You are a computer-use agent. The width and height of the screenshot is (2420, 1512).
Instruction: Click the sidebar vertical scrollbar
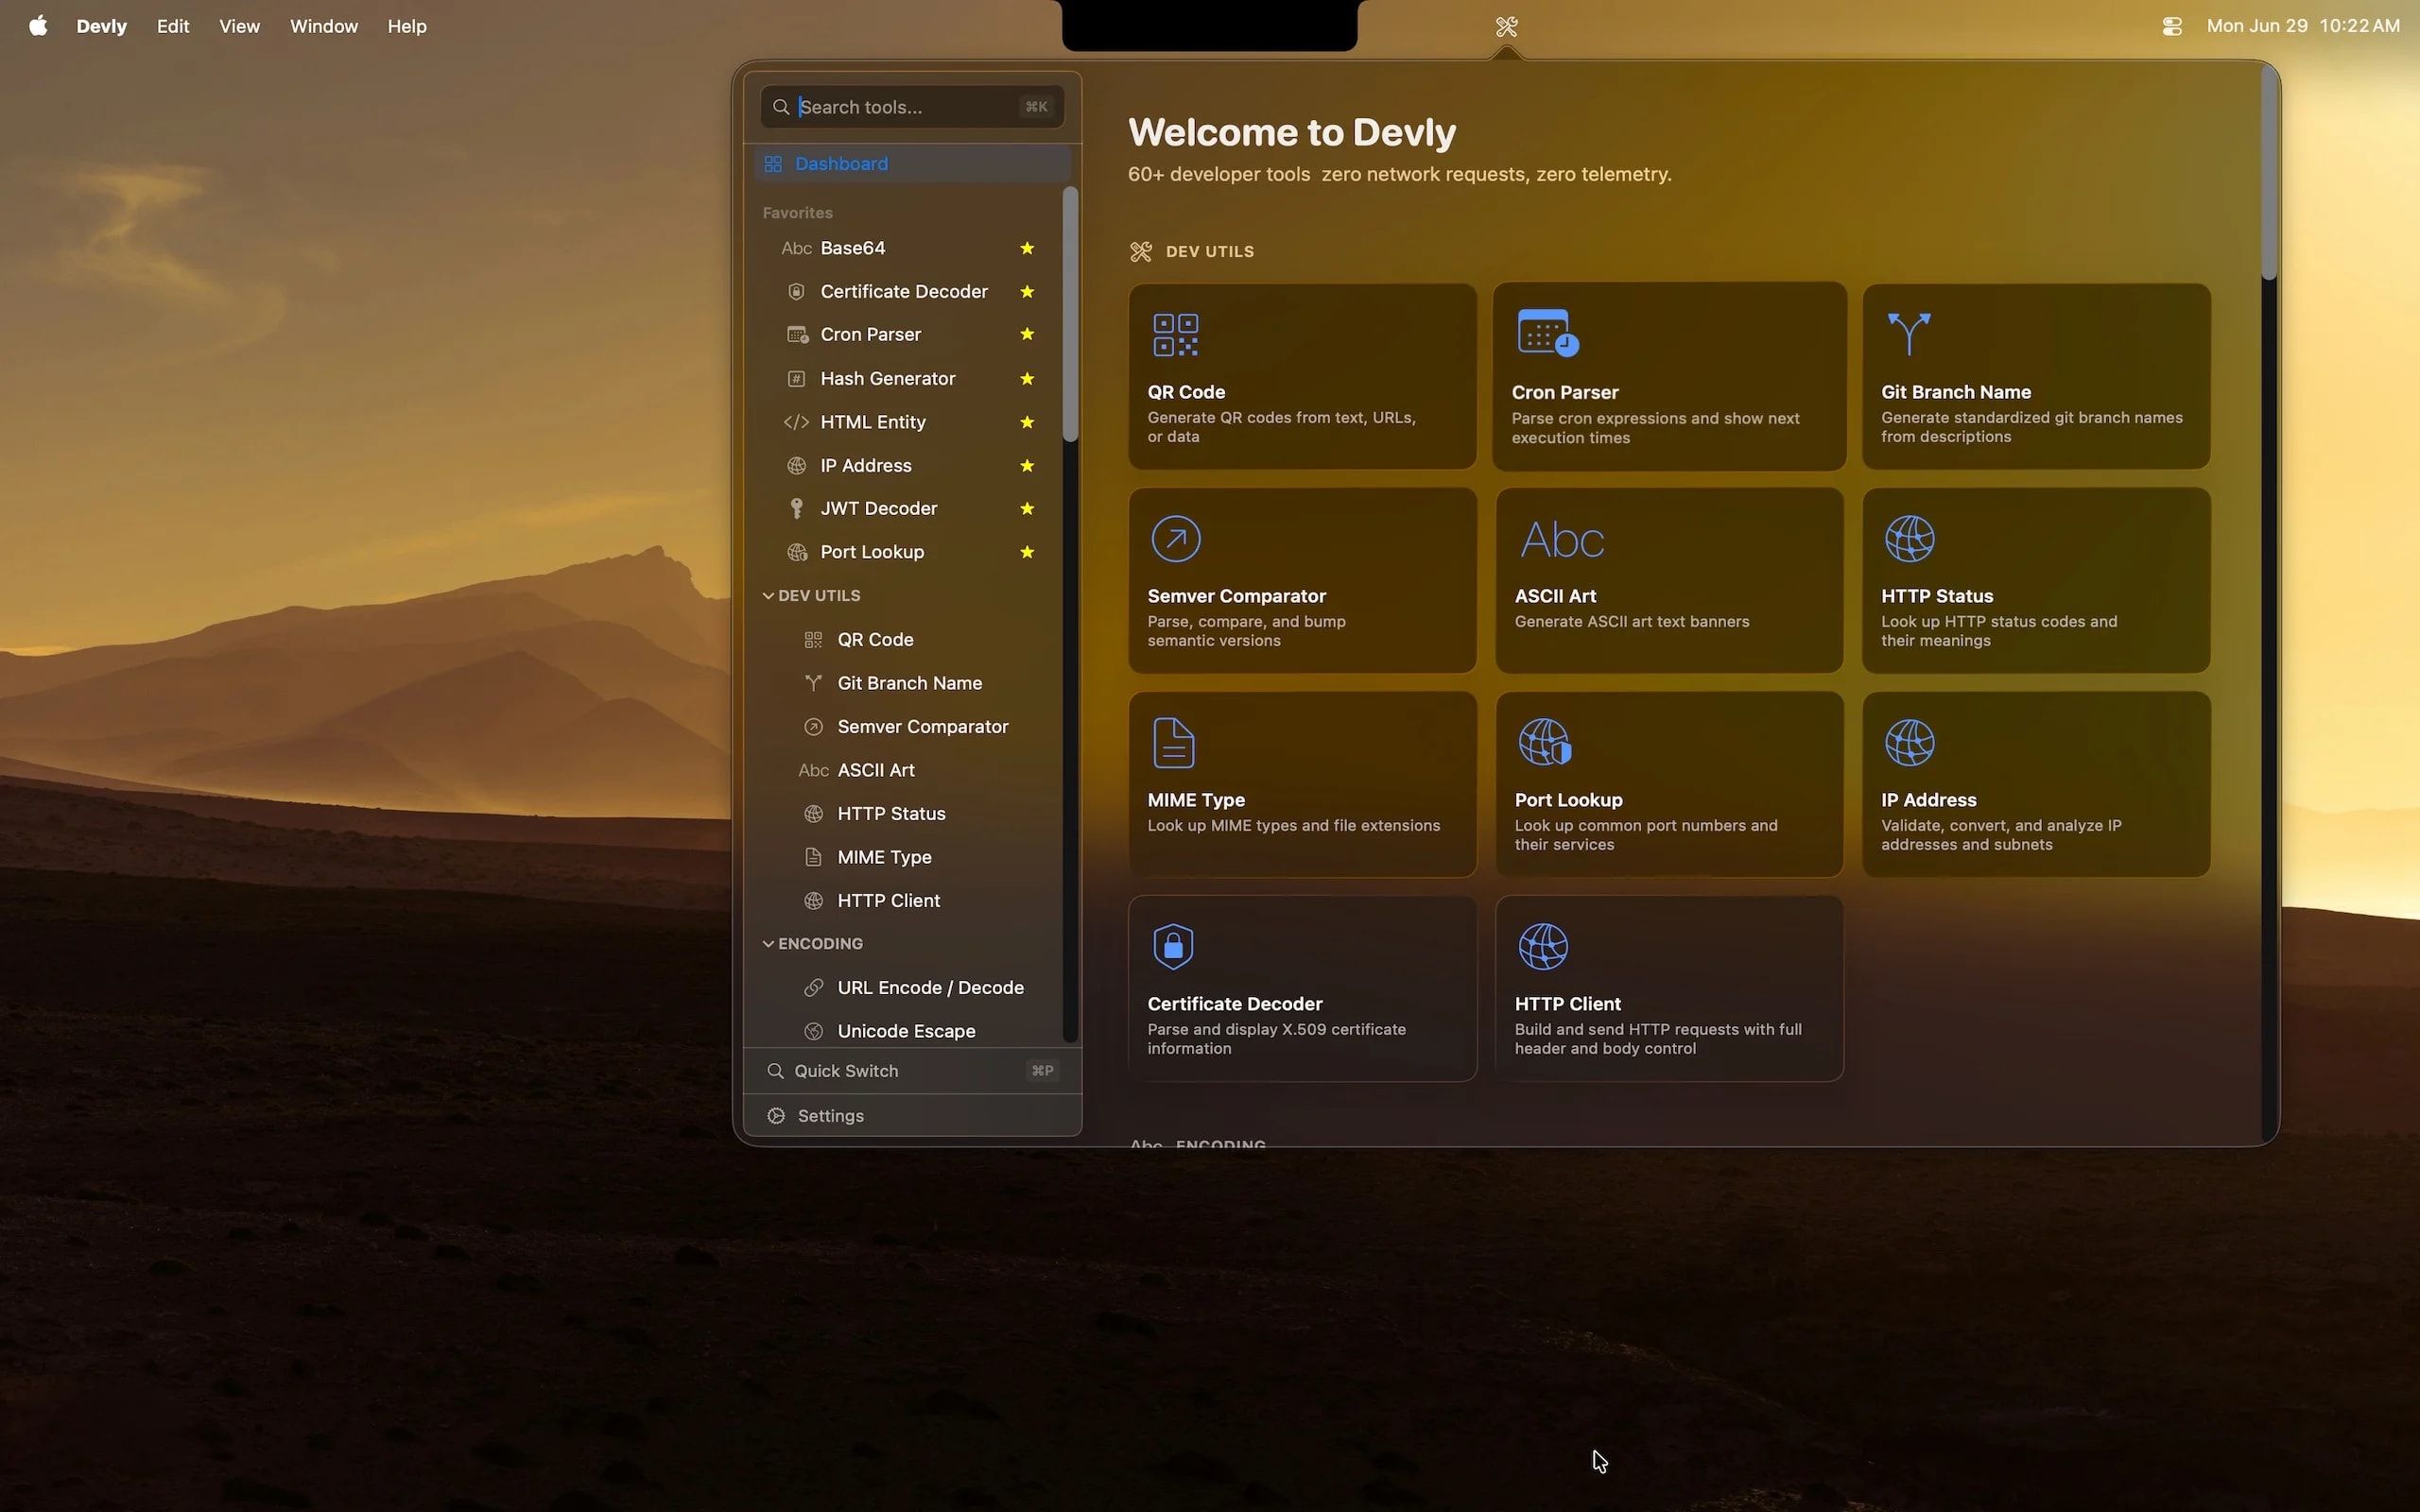[x=1070, y=314]
